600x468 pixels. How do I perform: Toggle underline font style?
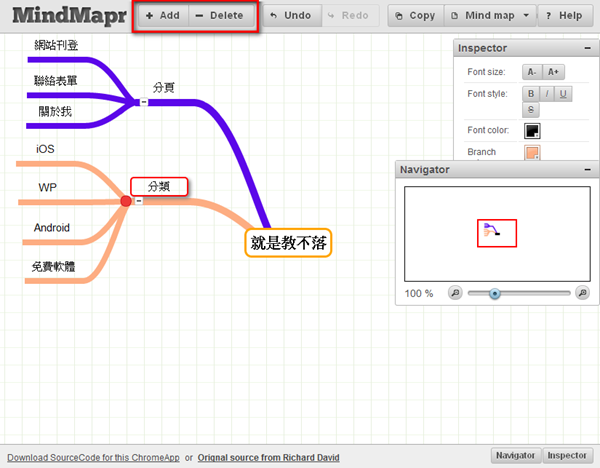click(563, 94)
